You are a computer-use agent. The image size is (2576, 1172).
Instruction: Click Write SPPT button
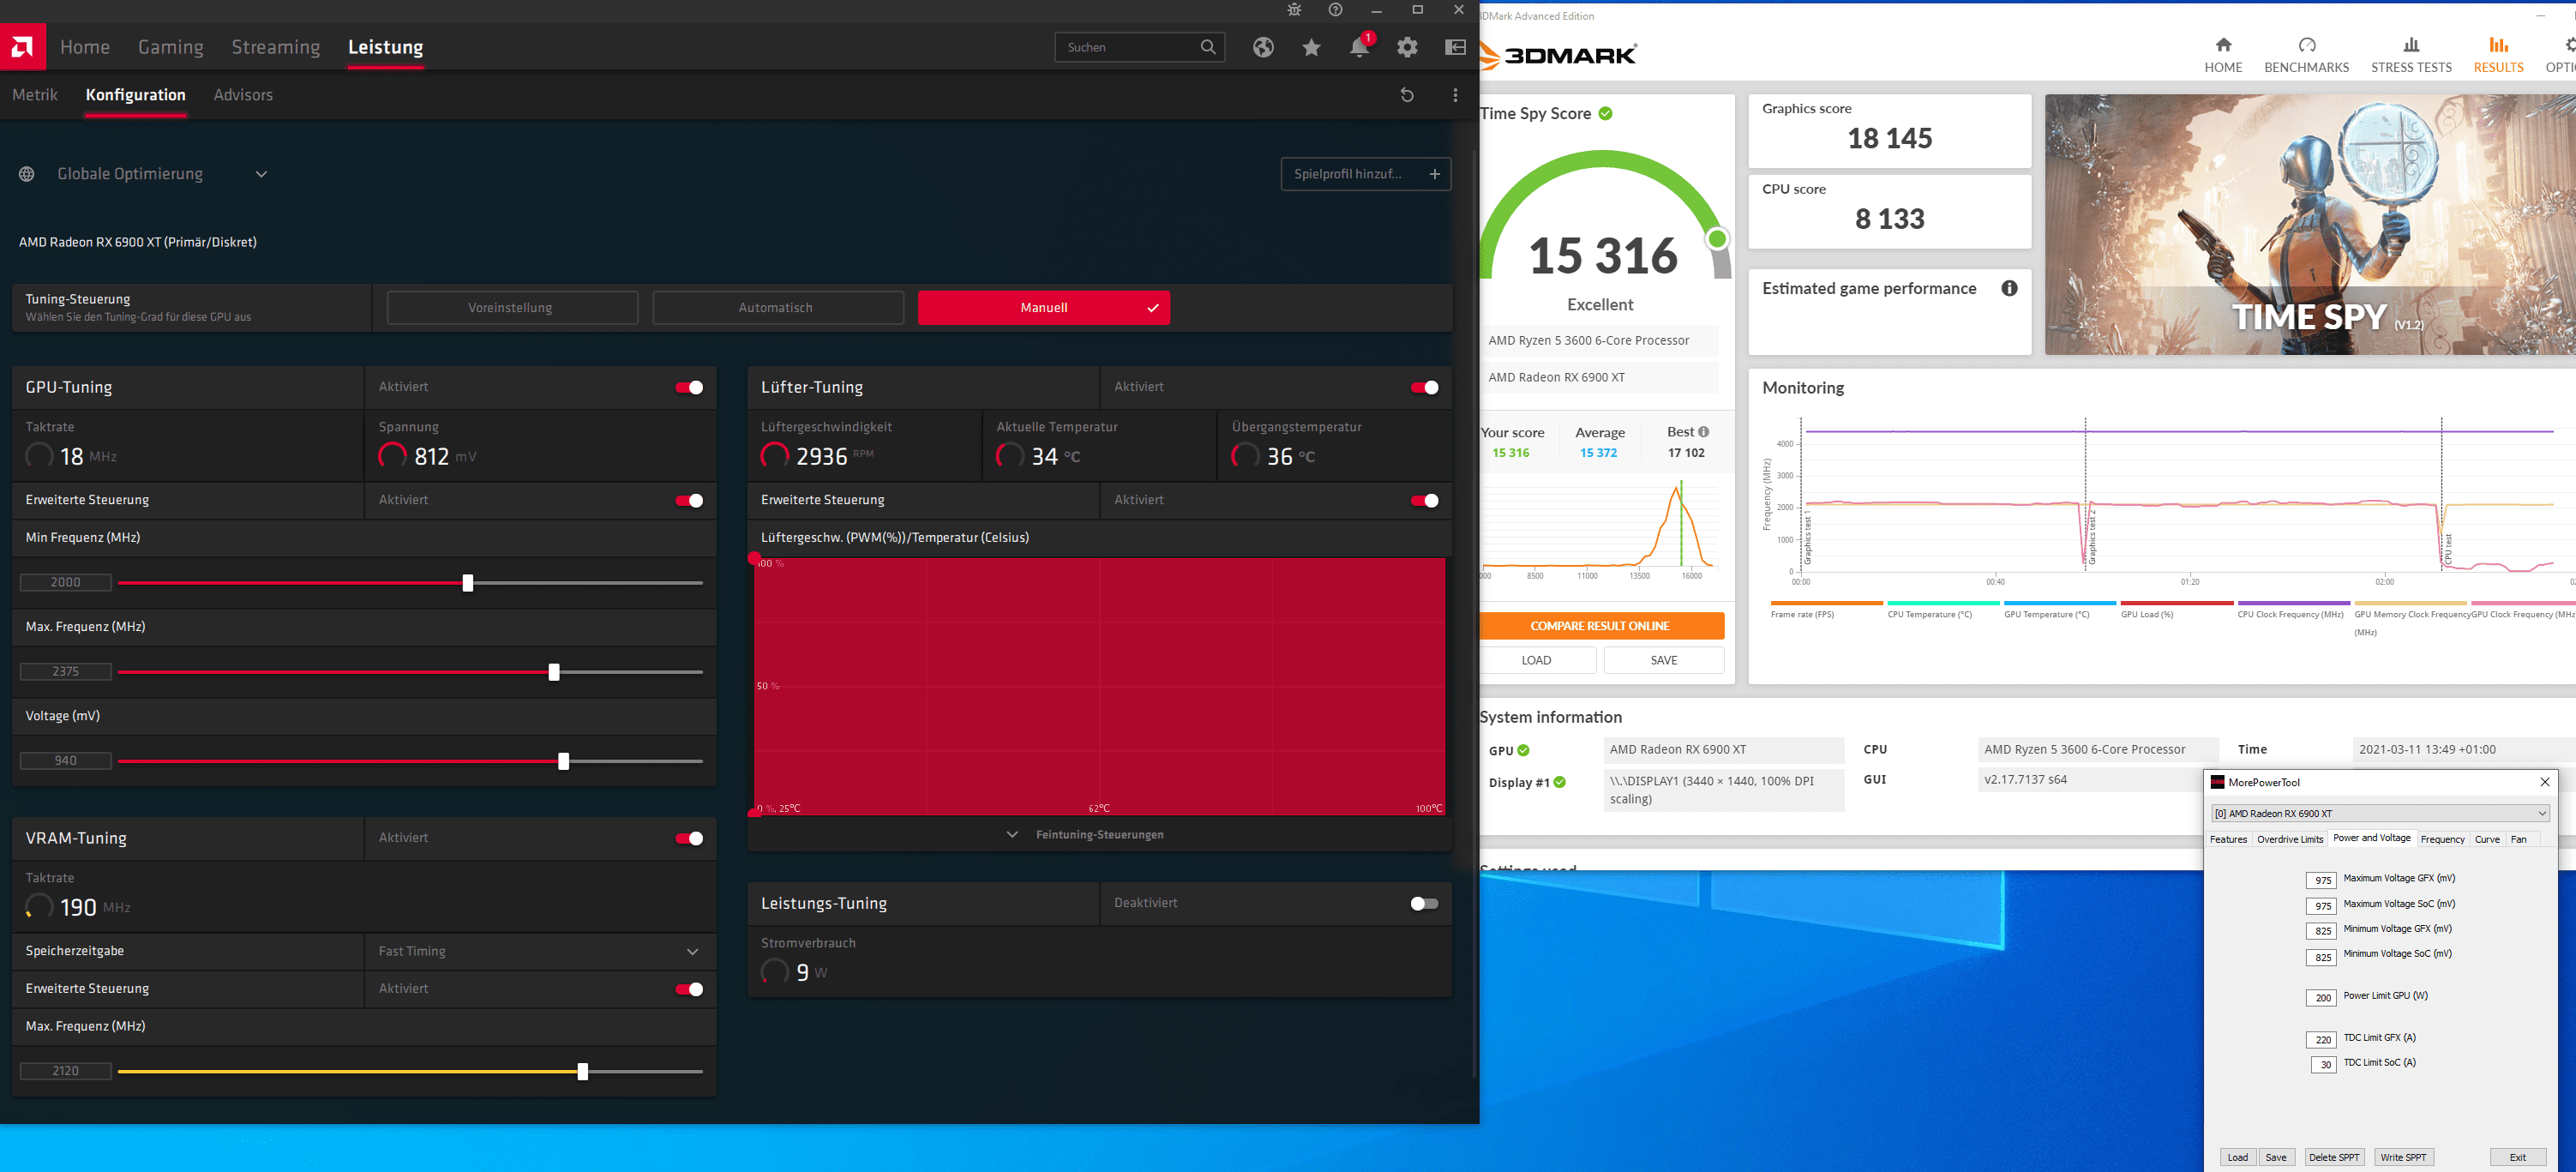(2402, 1157)
